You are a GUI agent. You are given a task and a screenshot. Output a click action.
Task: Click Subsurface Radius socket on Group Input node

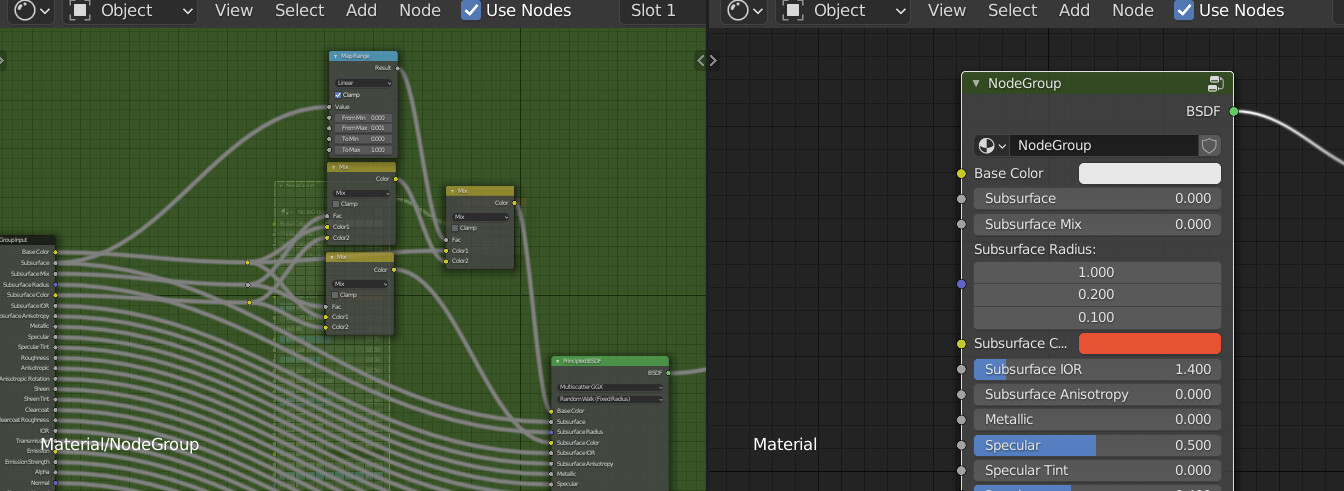point(55,284)
